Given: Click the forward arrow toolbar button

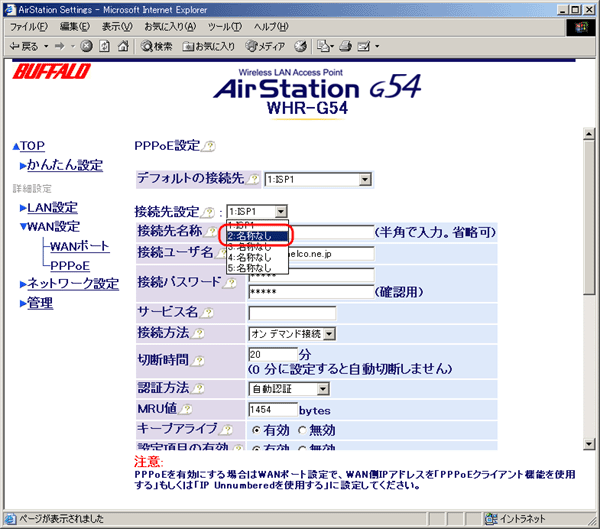Looking at the screenshot, I should [60, 46].
